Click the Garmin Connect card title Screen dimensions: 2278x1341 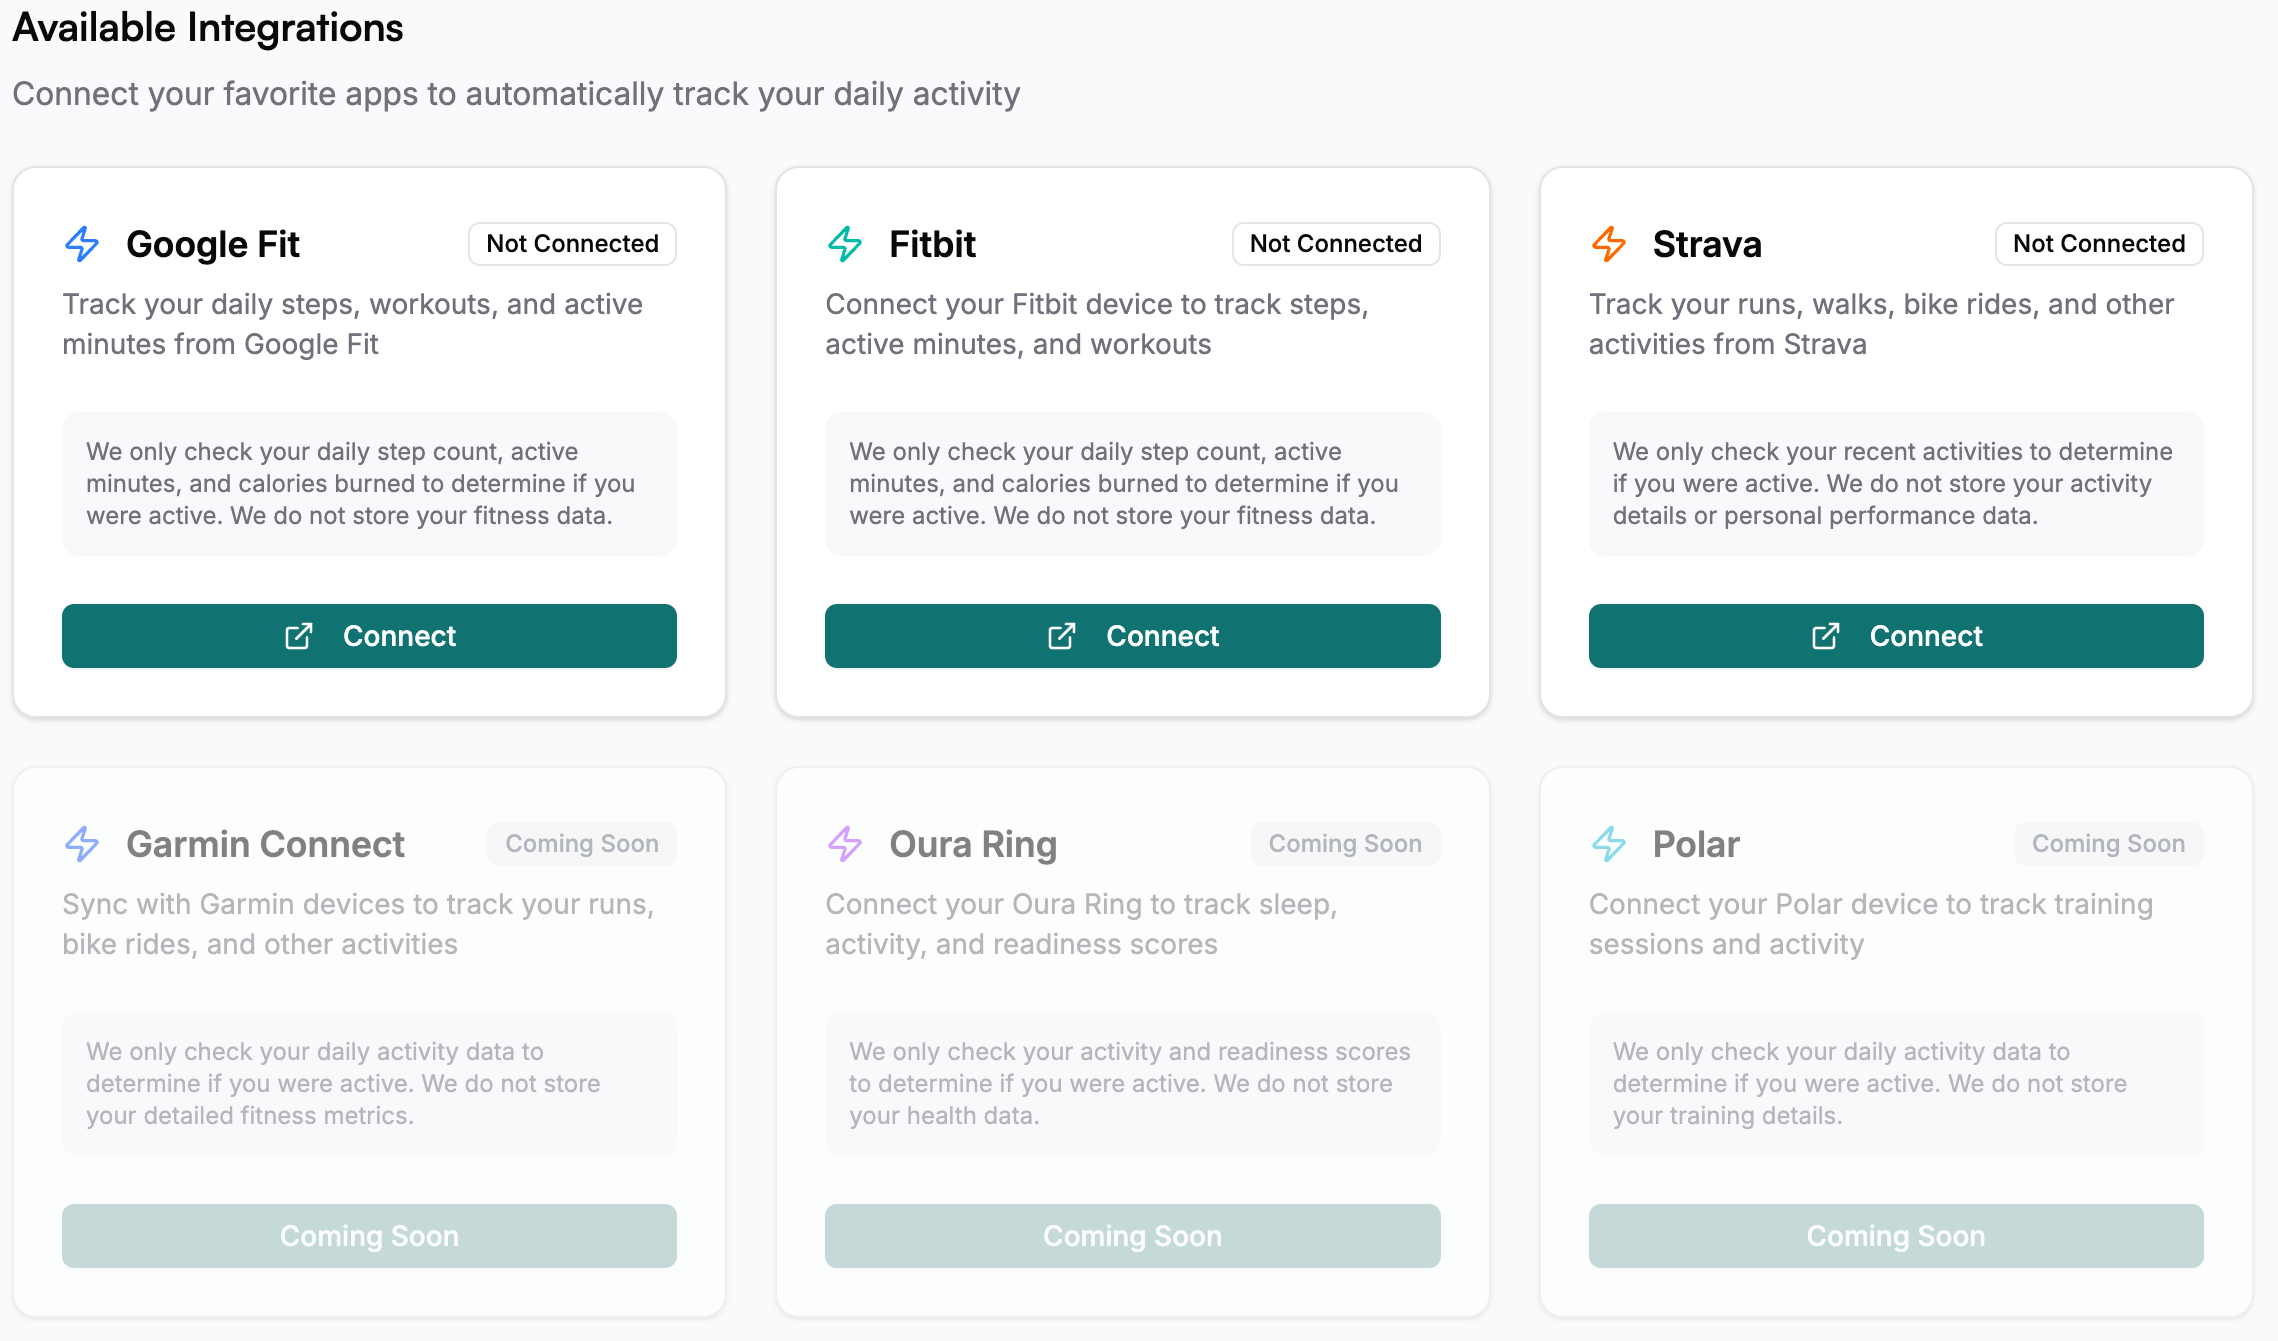(265, 844)
